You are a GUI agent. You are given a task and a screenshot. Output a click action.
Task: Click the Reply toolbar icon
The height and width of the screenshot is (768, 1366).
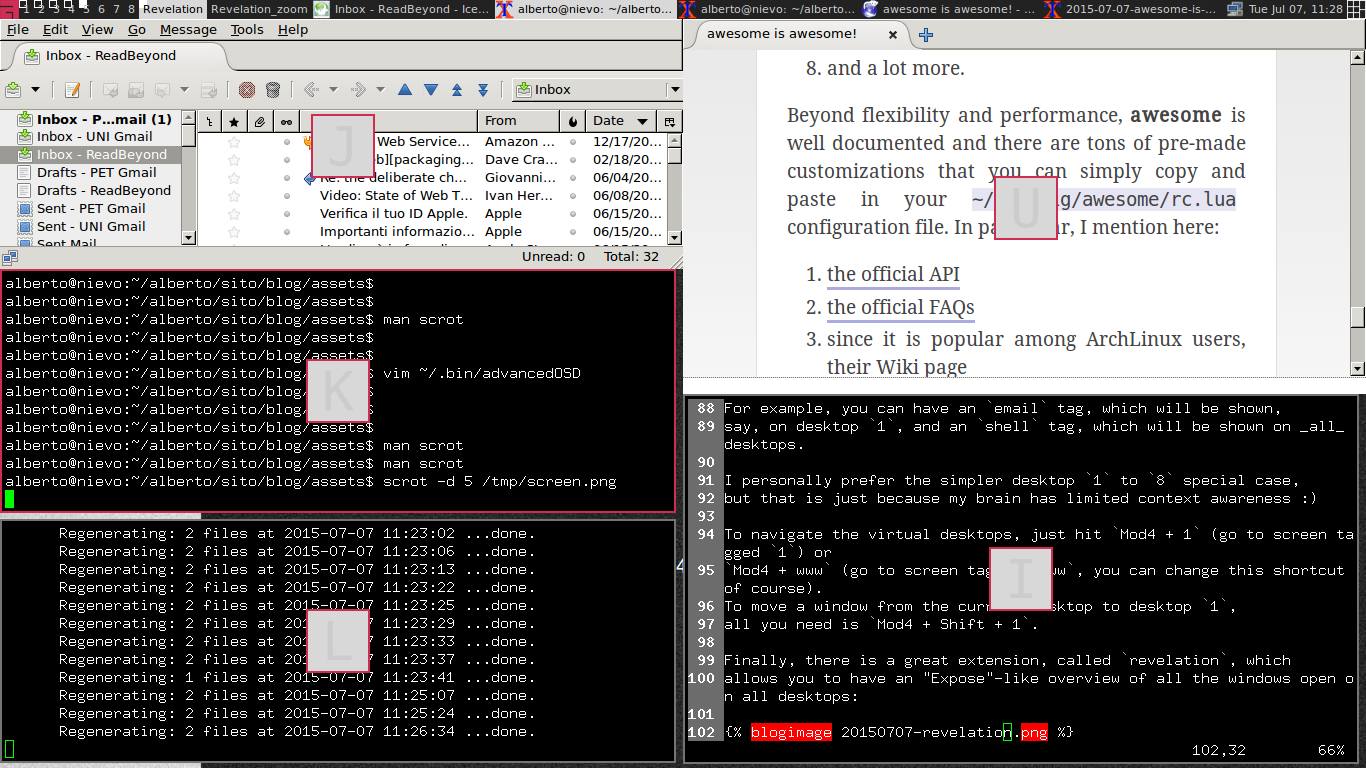point(110,90)
